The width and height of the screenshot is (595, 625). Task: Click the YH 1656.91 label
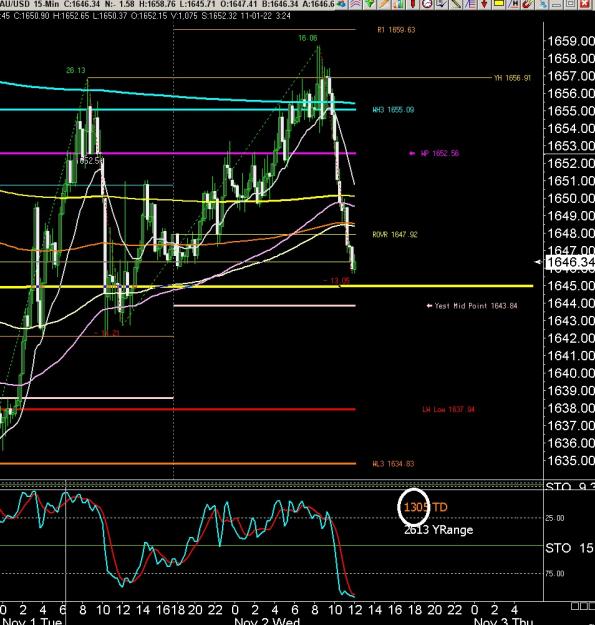(512, 78)
